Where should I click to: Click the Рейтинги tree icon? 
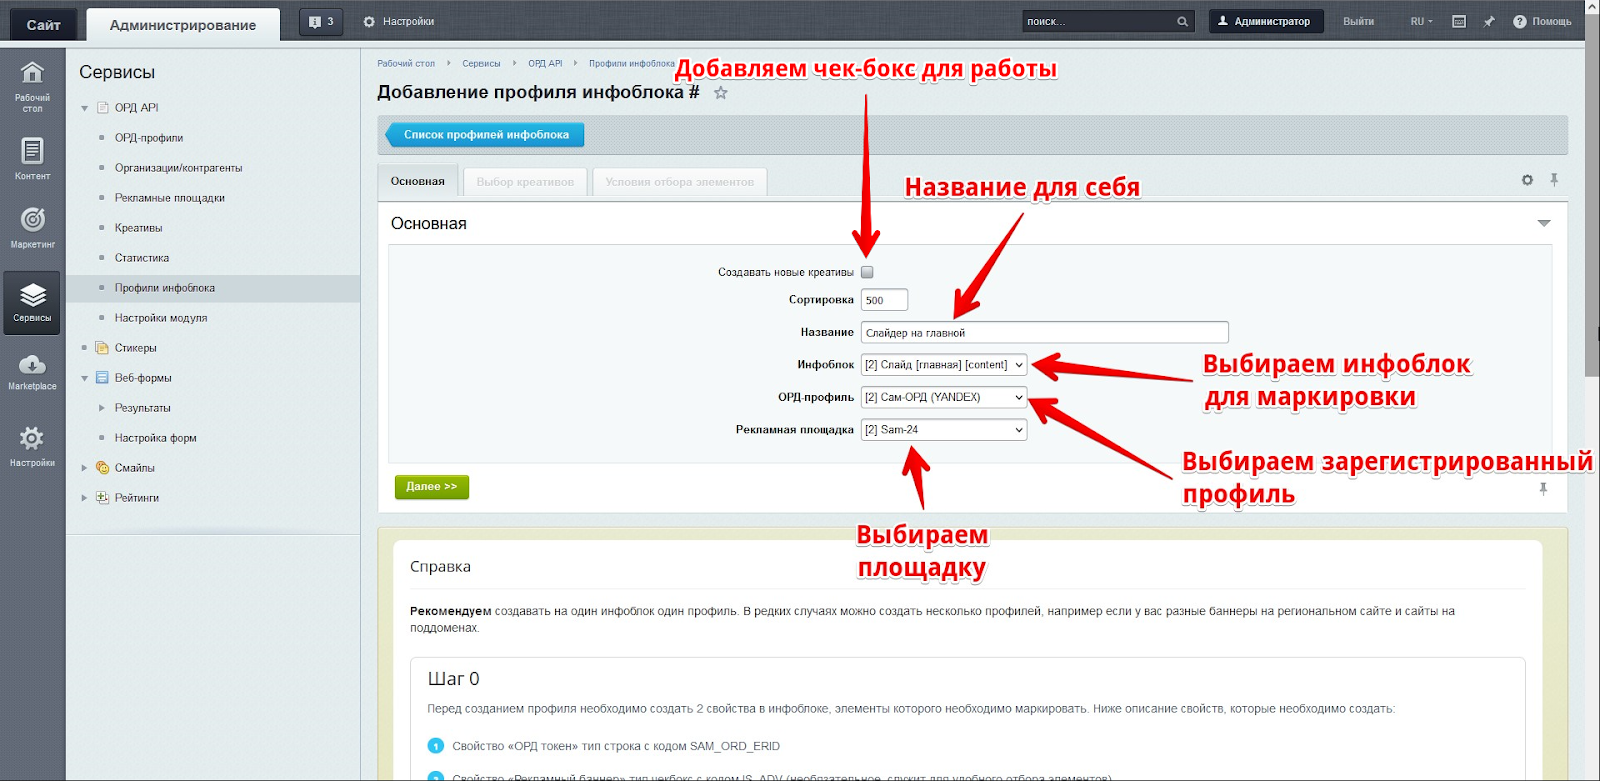coord(102,498)
